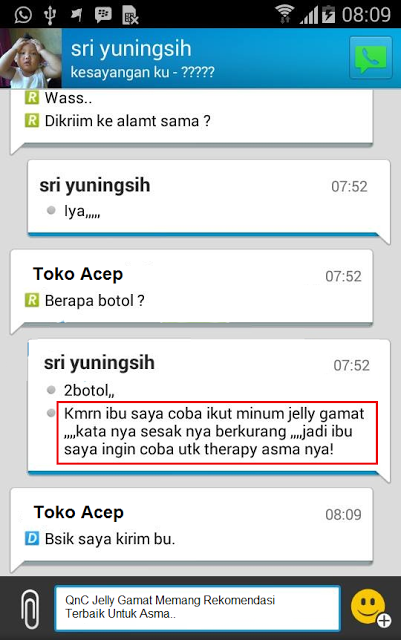Viewport: 401px width, 640px height.
Task: Tap the 'Dikriim ke alamt sama ?' message
Action: pyautogui.click(x=127, y=121)
